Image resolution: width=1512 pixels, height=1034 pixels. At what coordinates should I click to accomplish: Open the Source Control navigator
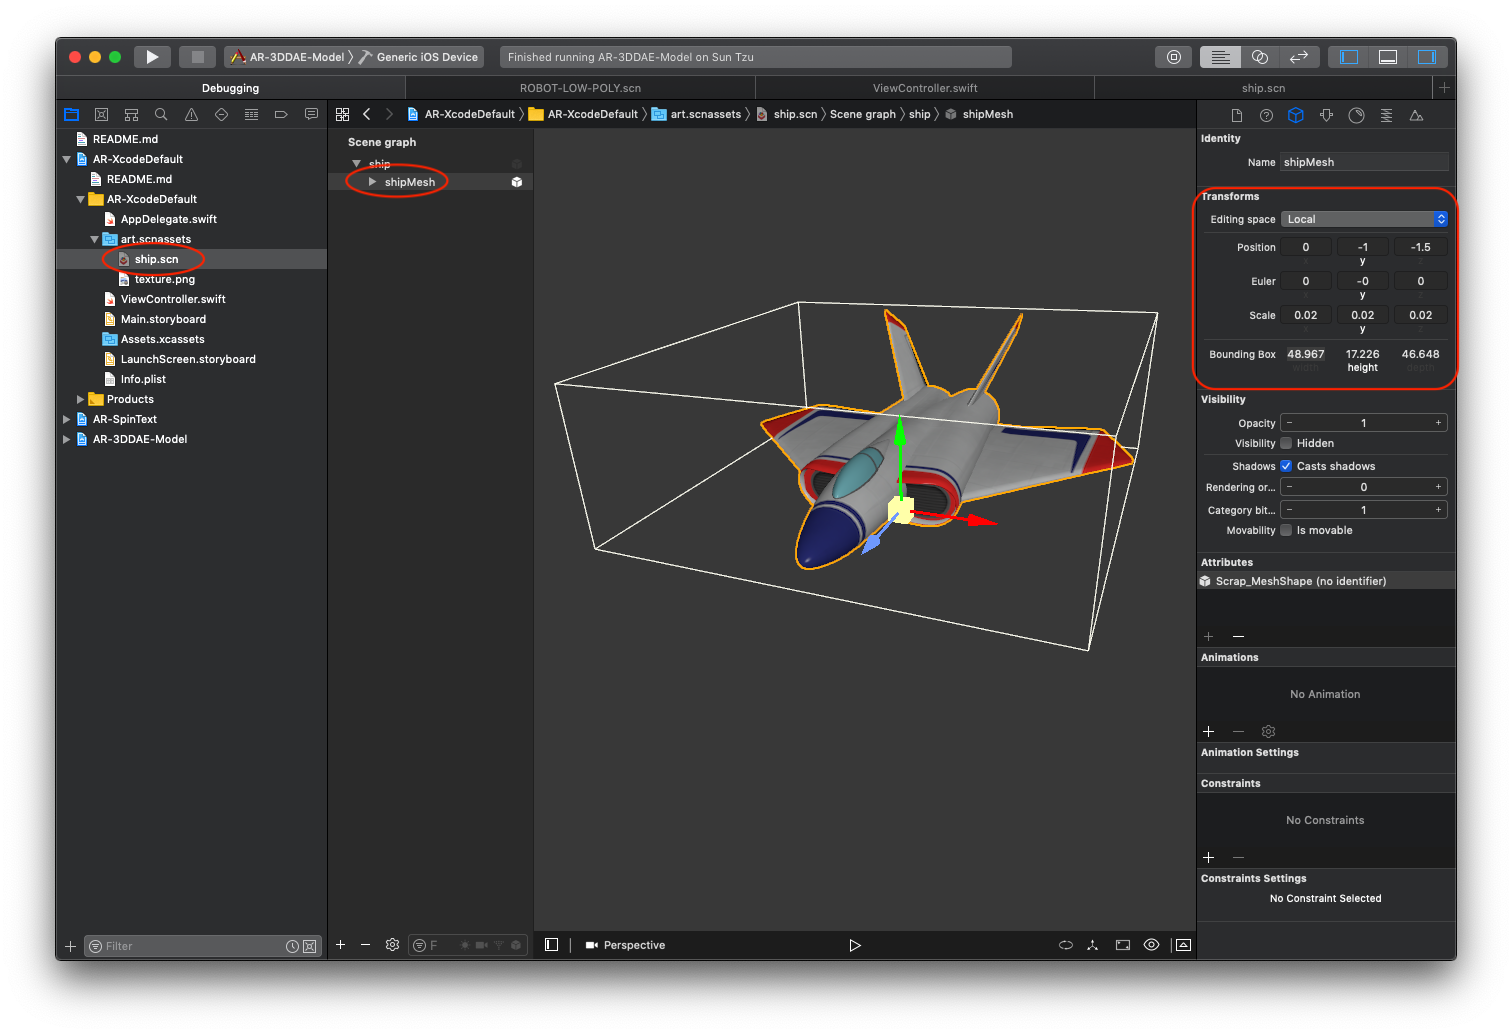[x=101, y=115]
